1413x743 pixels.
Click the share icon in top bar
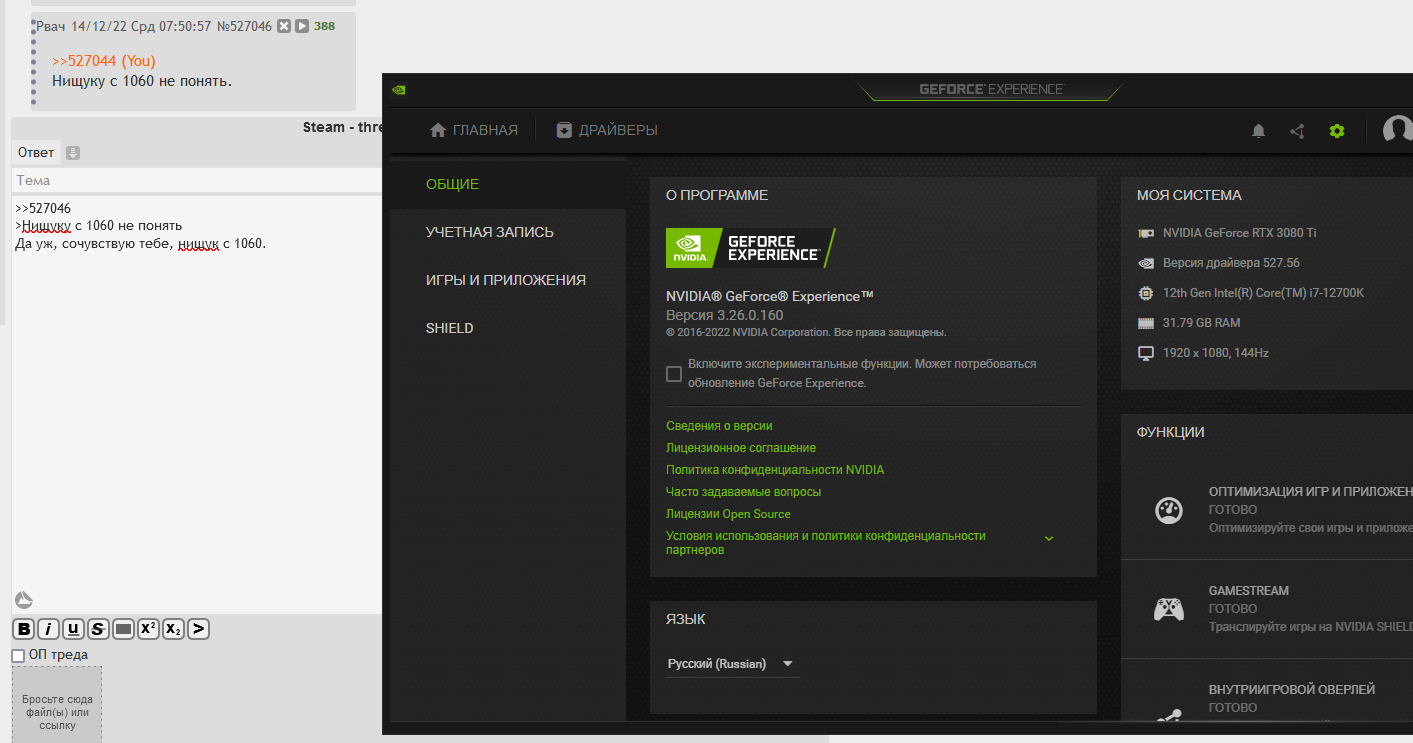point(1297,131)
